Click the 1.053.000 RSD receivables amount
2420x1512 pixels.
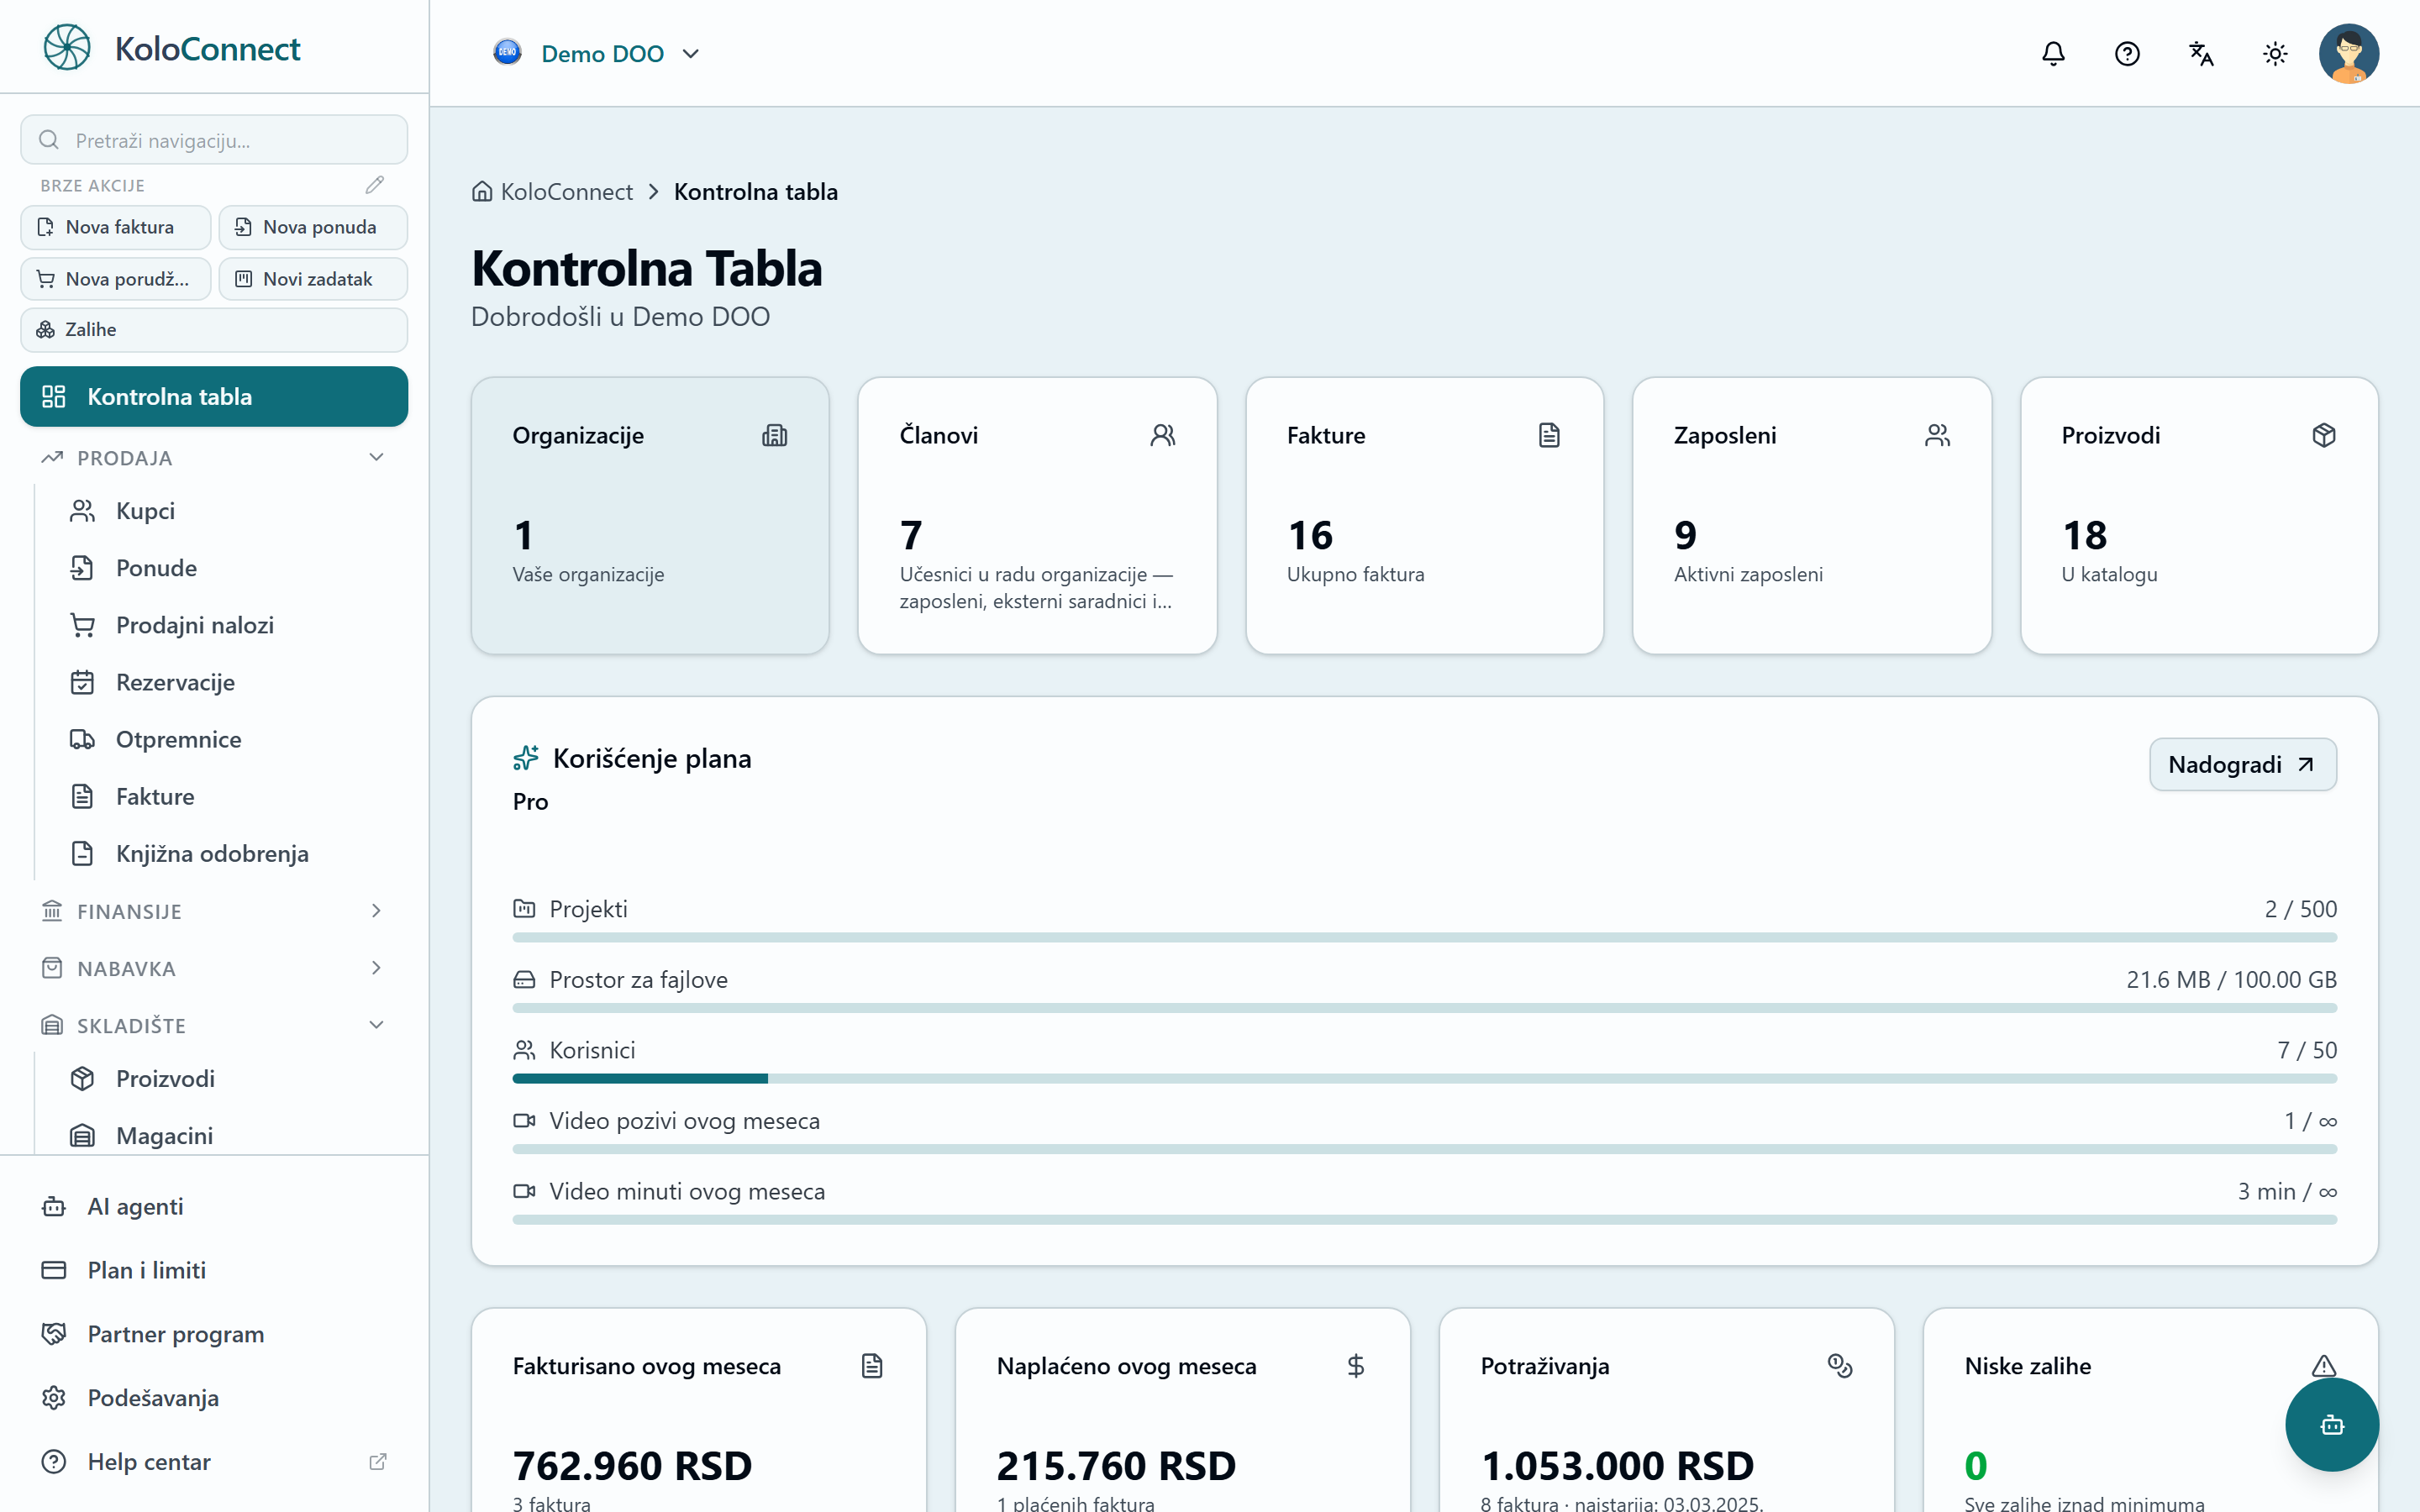click(x=1617, y=1466)
